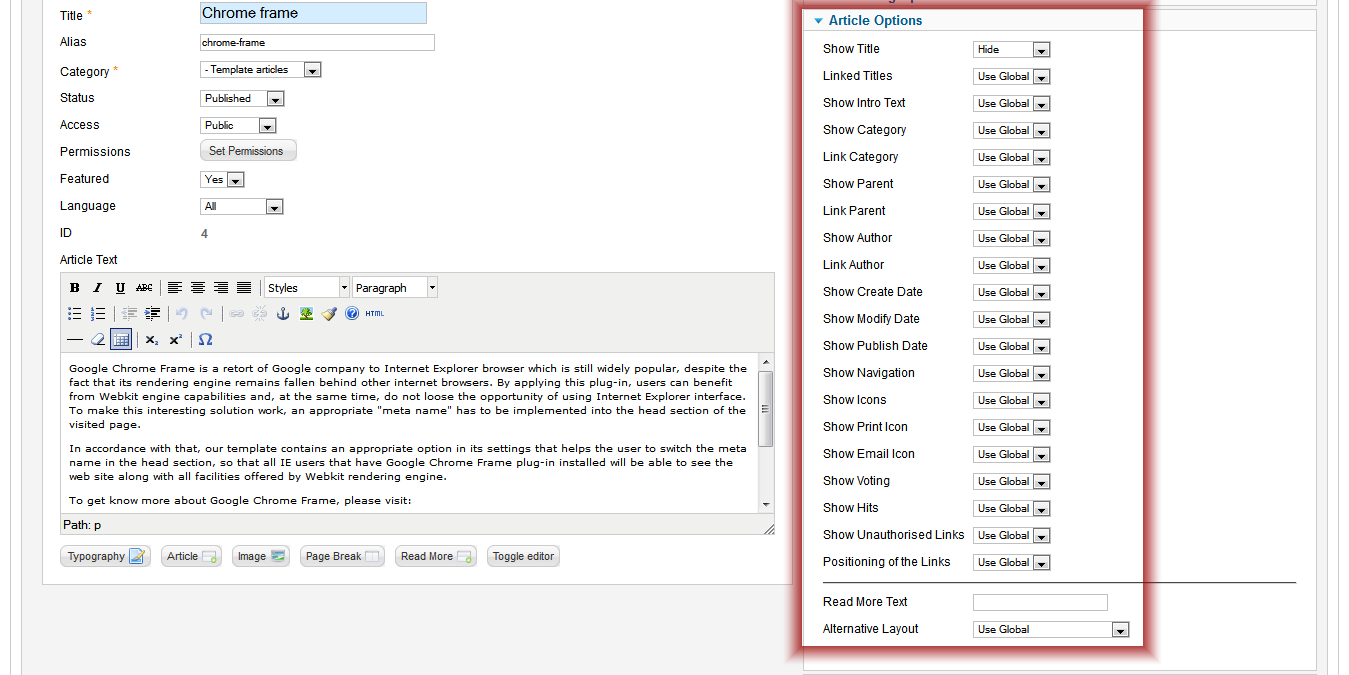Click the Toggle editor button

[523, 556]
